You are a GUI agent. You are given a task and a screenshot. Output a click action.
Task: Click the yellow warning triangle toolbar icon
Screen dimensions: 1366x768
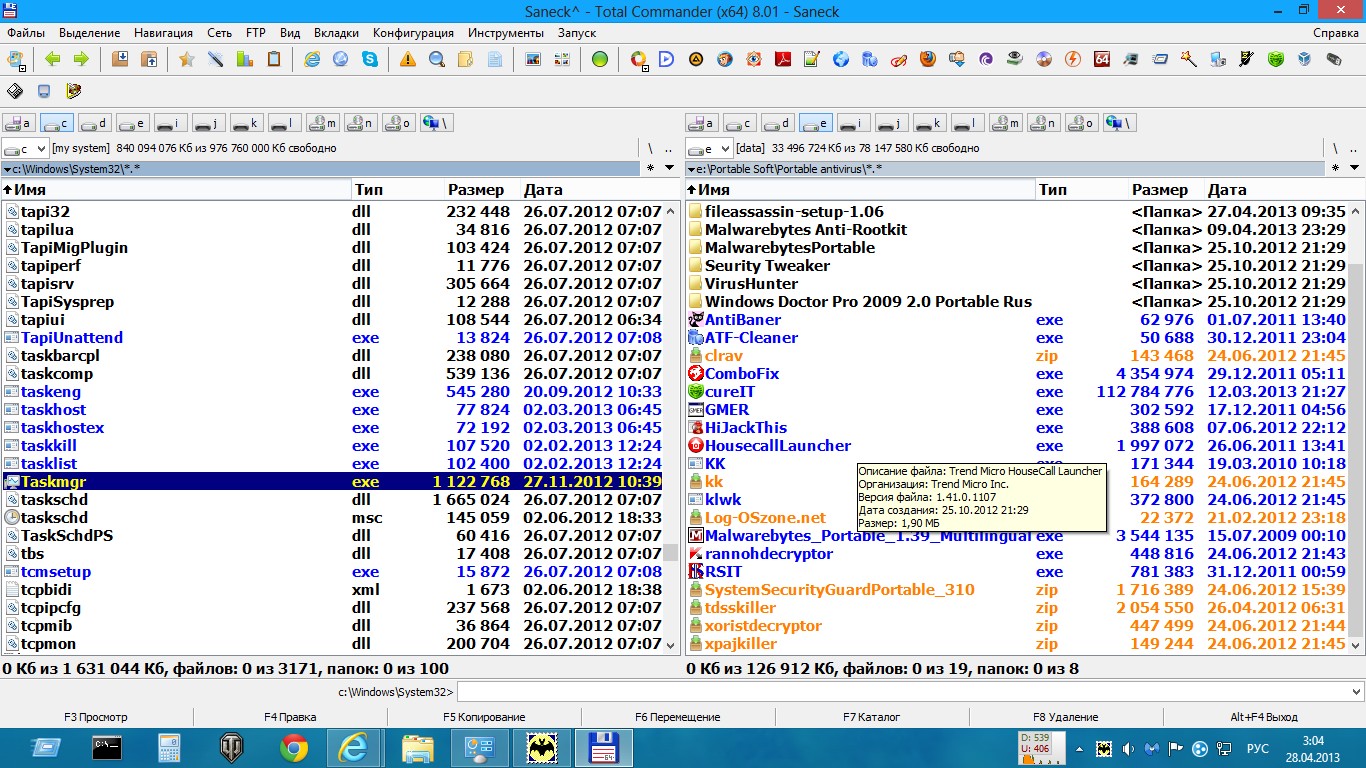point(407,59)
